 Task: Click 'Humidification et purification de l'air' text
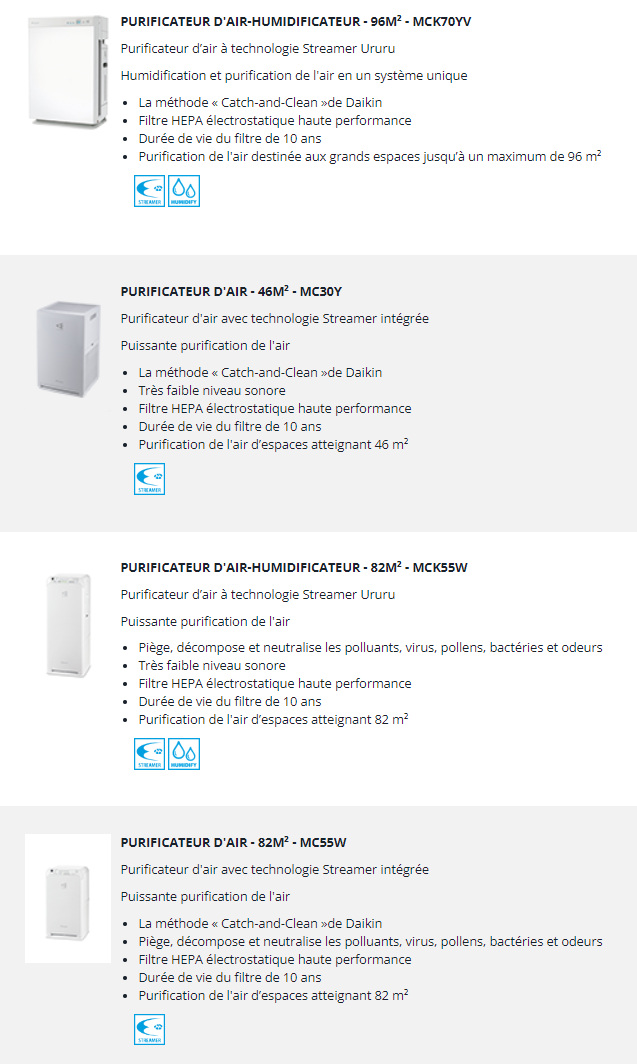(x=294, y=75)
